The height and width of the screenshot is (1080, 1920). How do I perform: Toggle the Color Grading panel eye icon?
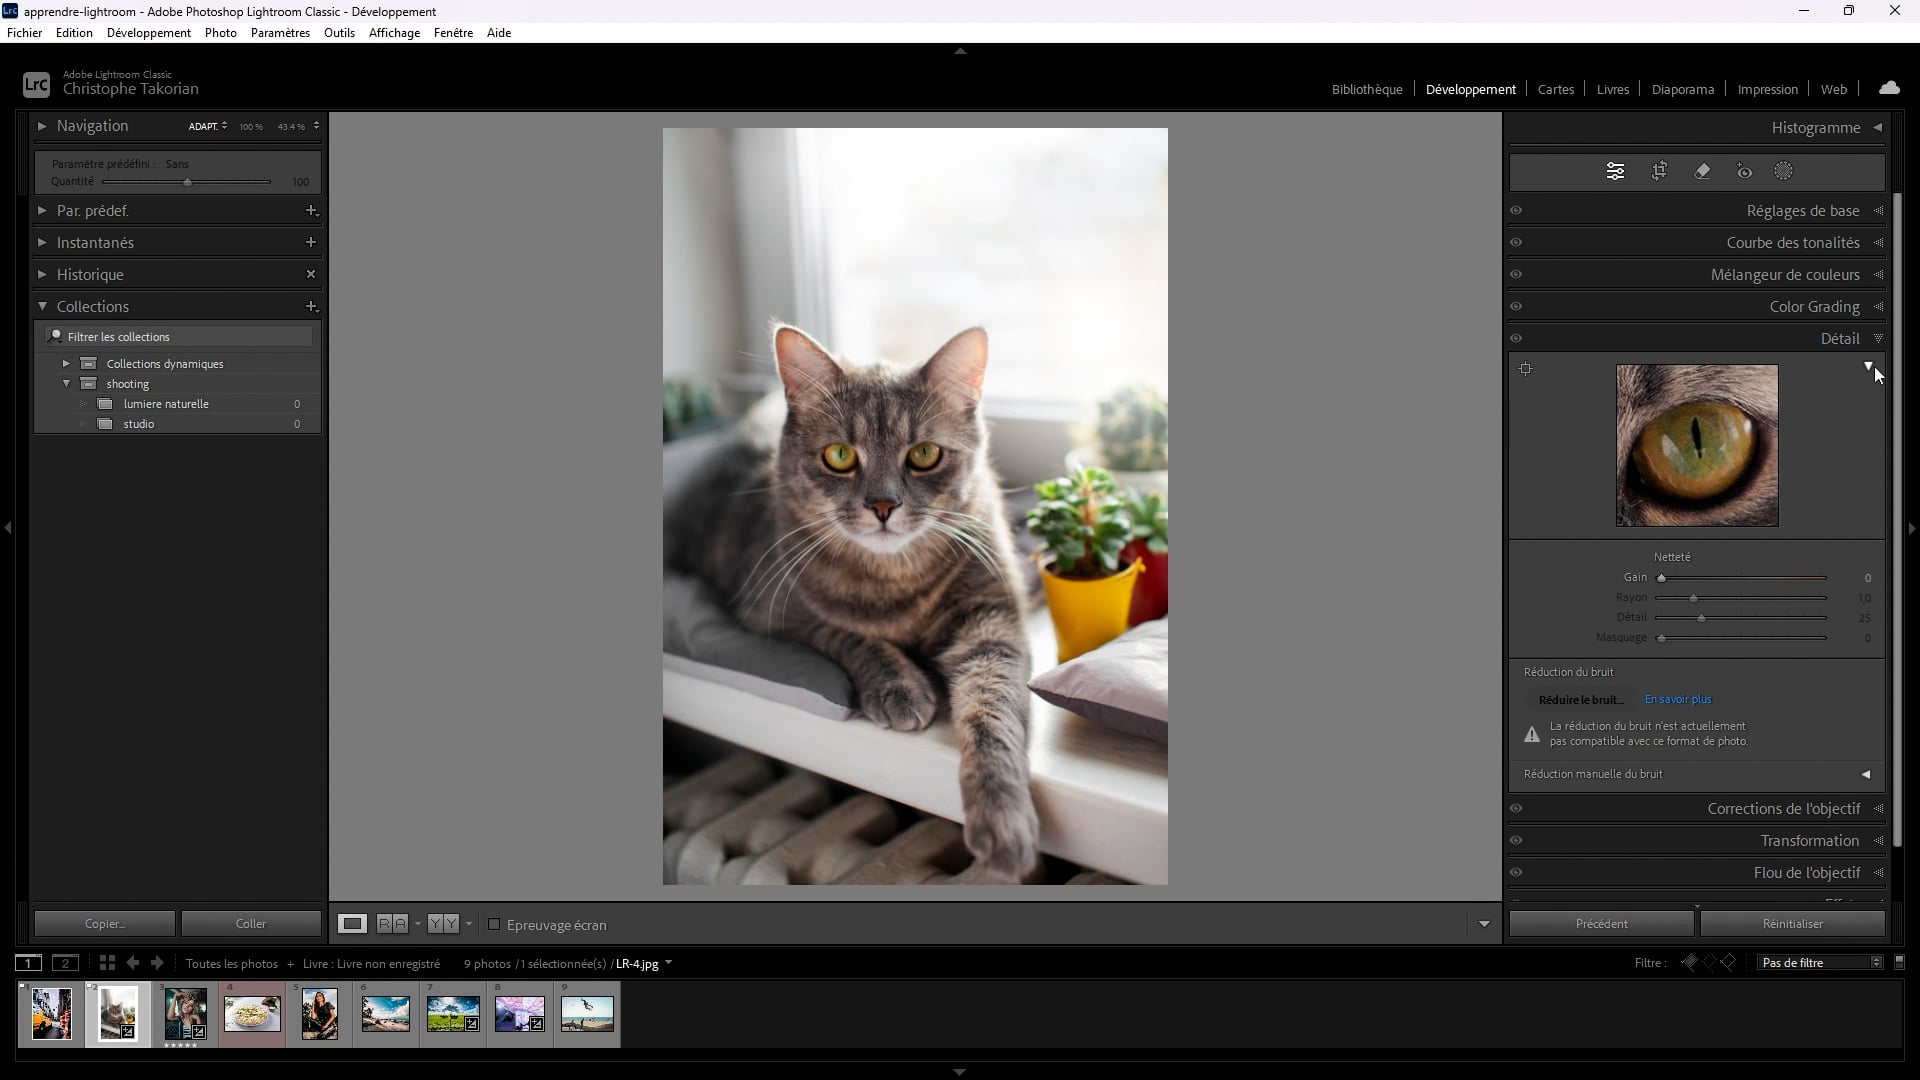click(x=1516, y=307)
